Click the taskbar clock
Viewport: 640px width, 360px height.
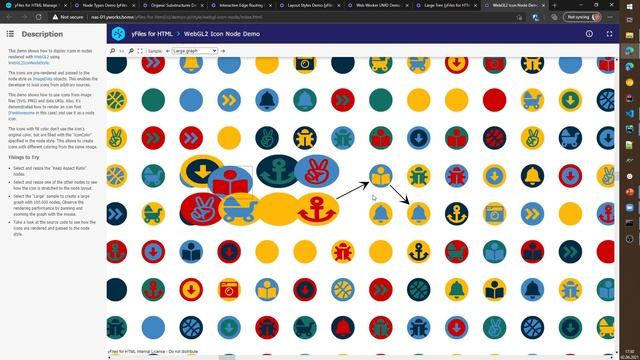(629, 354)
